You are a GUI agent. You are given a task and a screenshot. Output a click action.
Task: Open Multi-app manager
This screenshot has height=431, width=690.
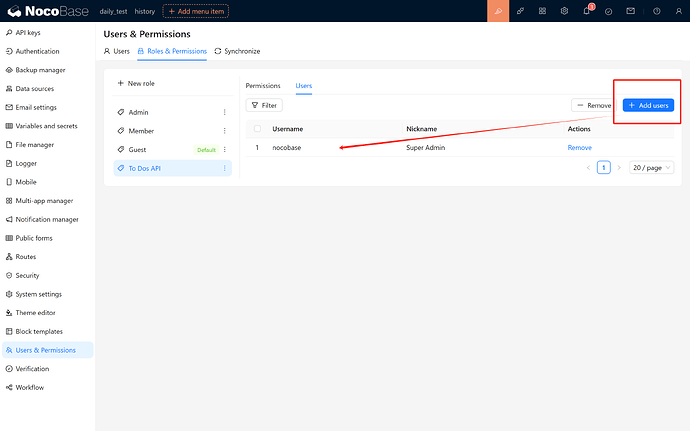pyautogui.click(x=48, y=201)
